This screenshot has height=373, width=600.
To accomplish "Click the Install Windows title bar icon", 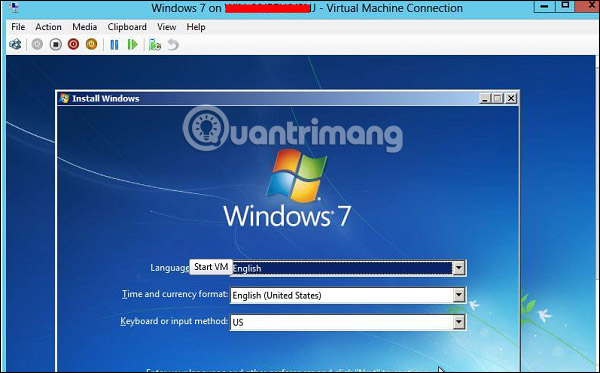I will pos(64,98).
